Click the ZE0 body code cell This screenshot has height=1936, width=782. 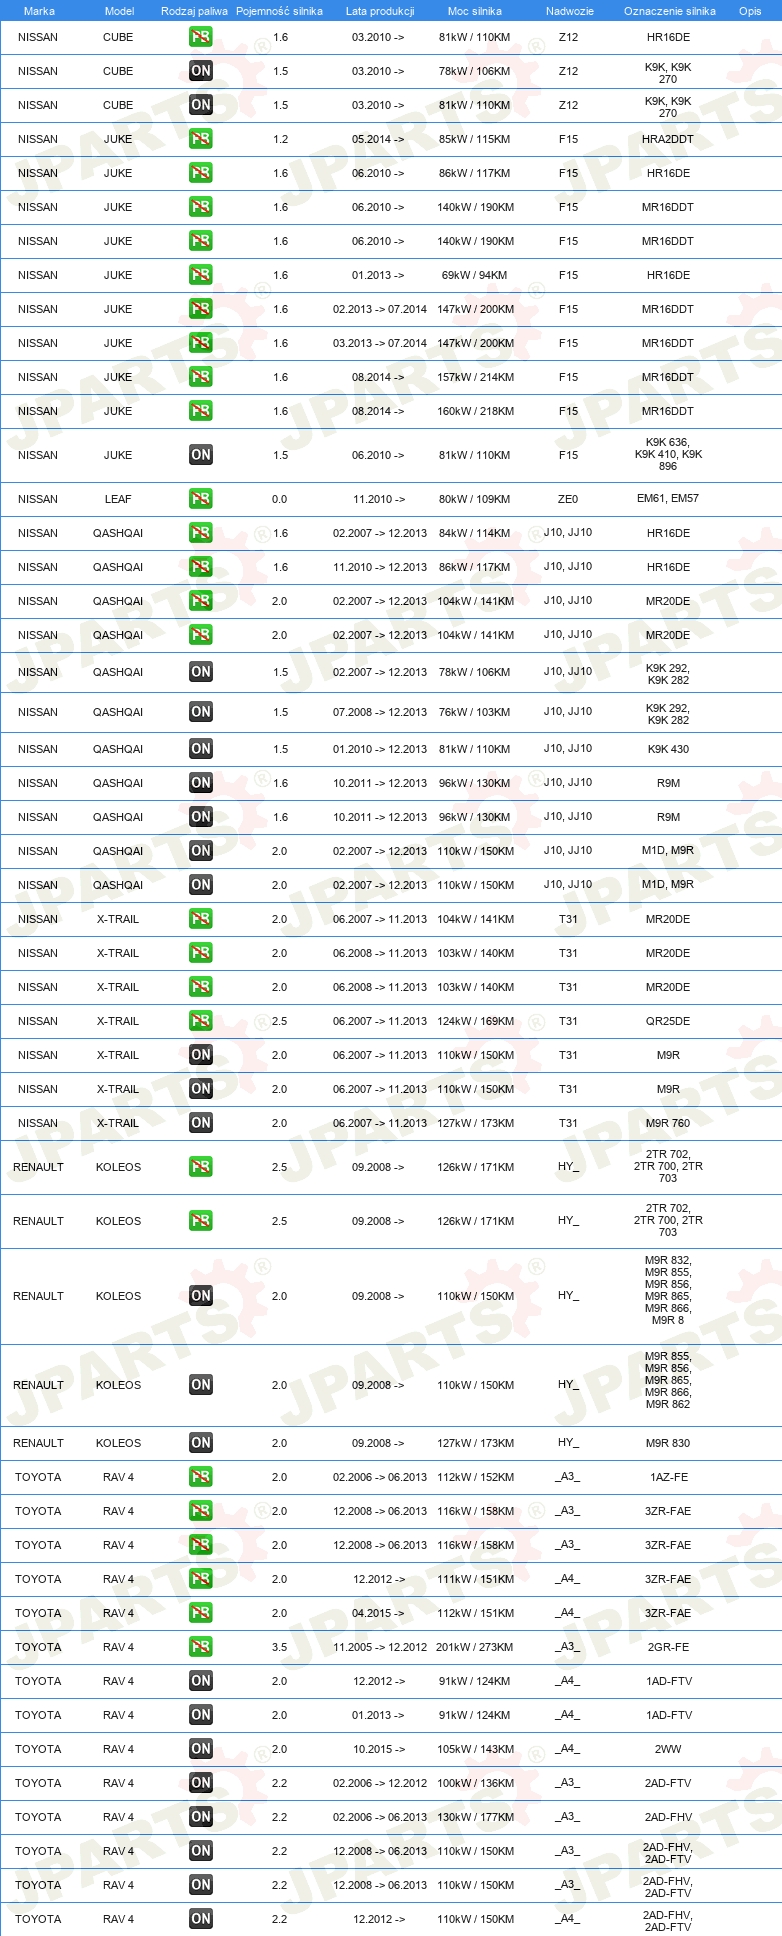click(568, 499)
